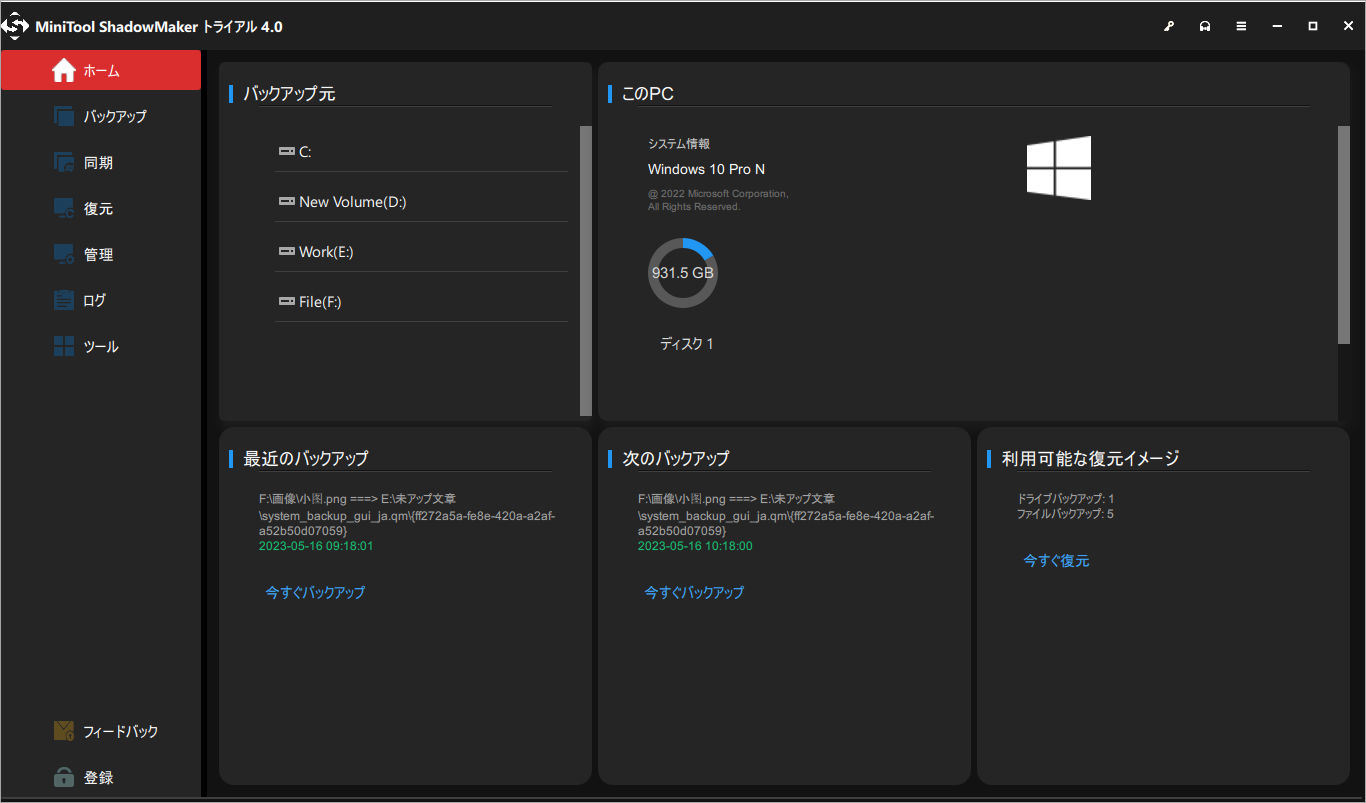Open support via the headphones icon
1366x803 pixels.
pos(1205,25)
